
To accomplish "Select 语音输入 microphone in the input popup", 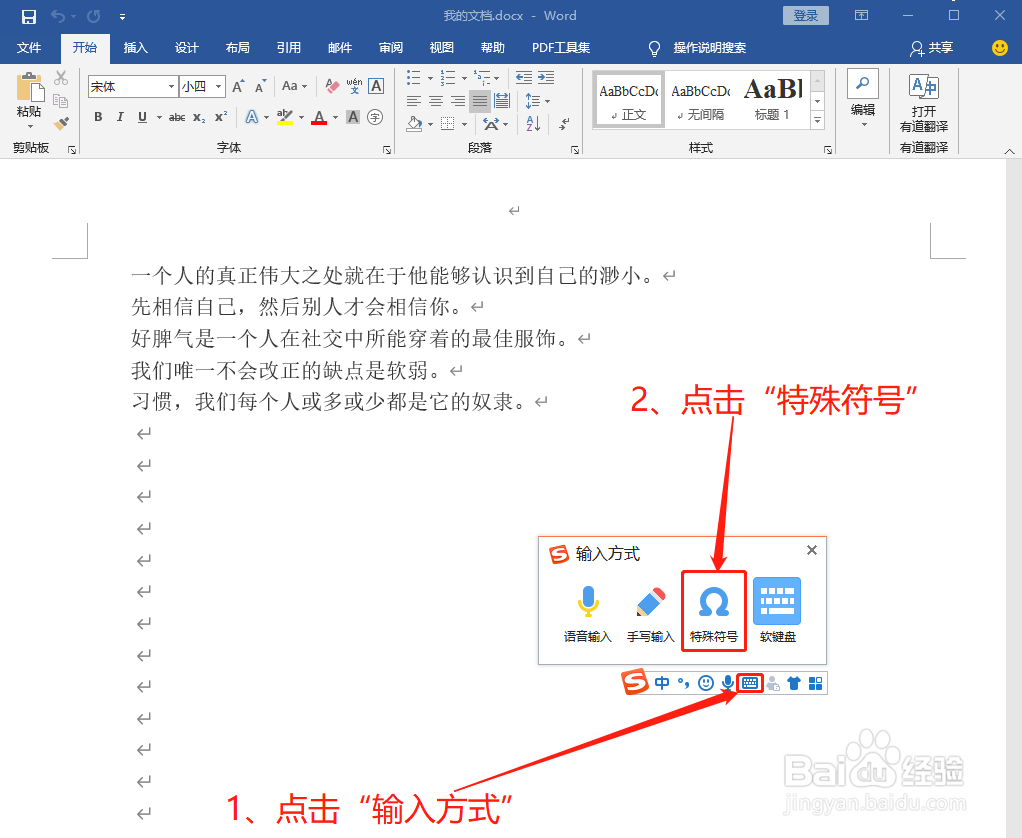I will pos(588,613).
